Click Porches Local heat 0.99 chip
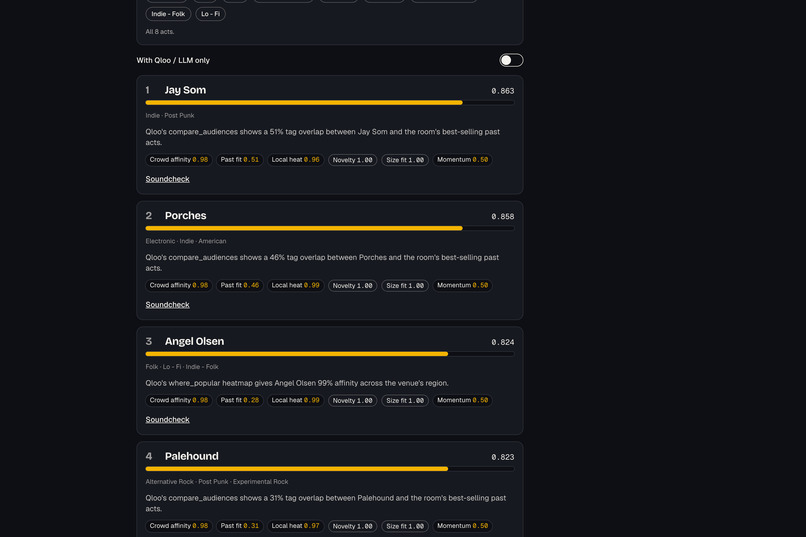Image resolution: width=806 pixels, height=537 pixels. (296, 285)
